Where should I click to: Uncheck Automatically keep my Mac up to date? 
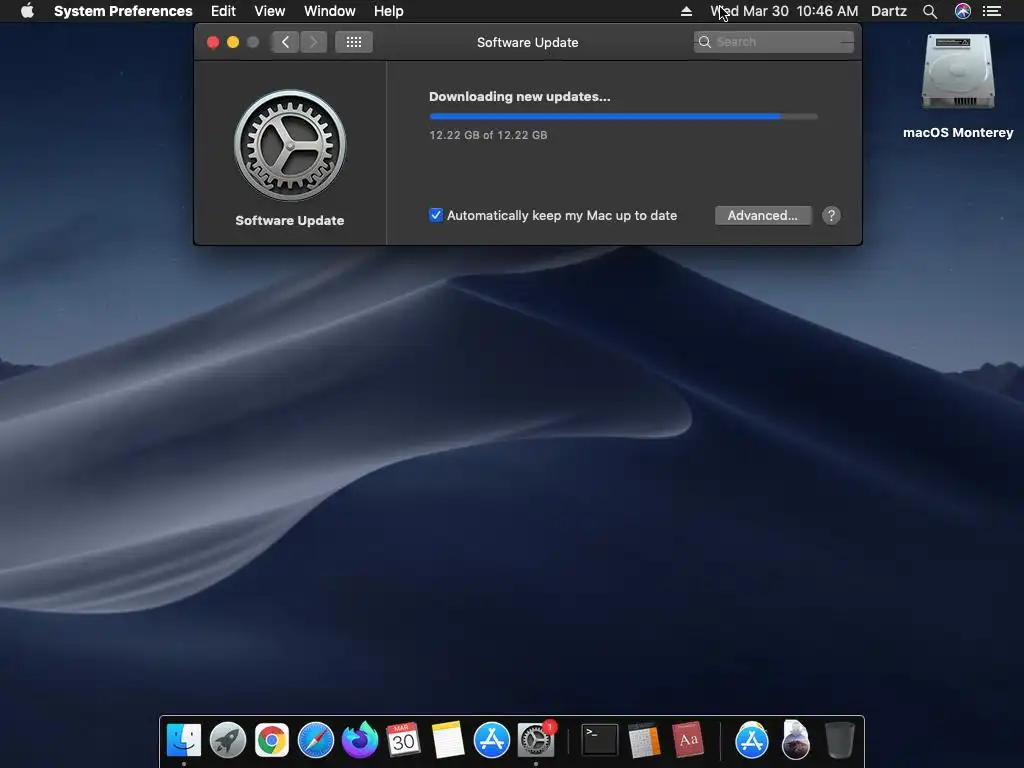[x=436, y=215]
